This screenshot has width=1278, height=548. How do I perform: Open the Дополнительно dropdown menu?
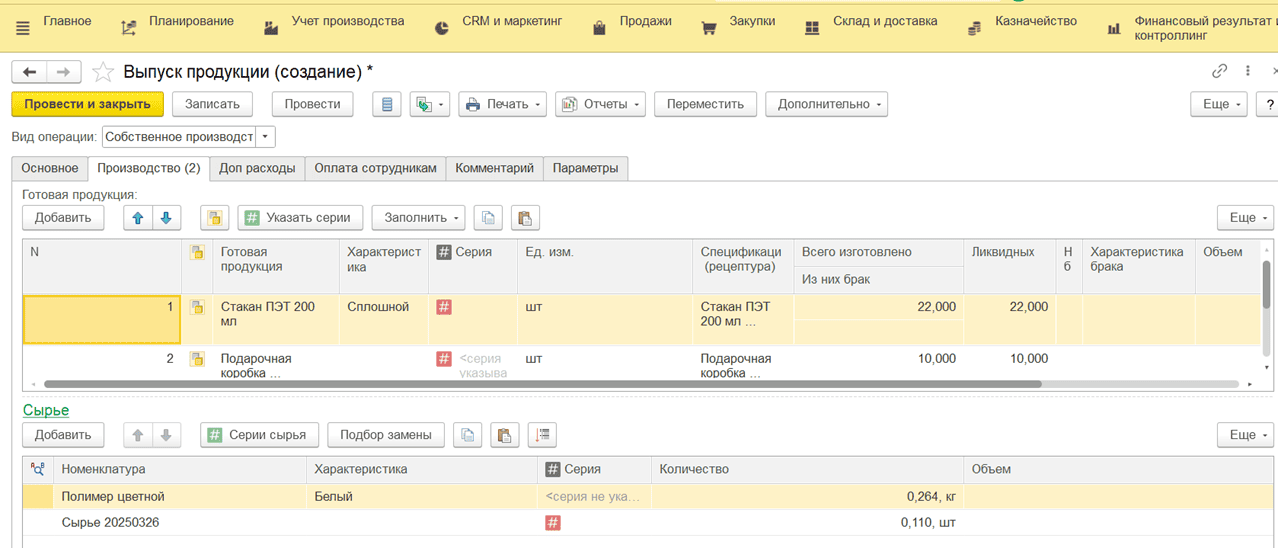point(826,104)
